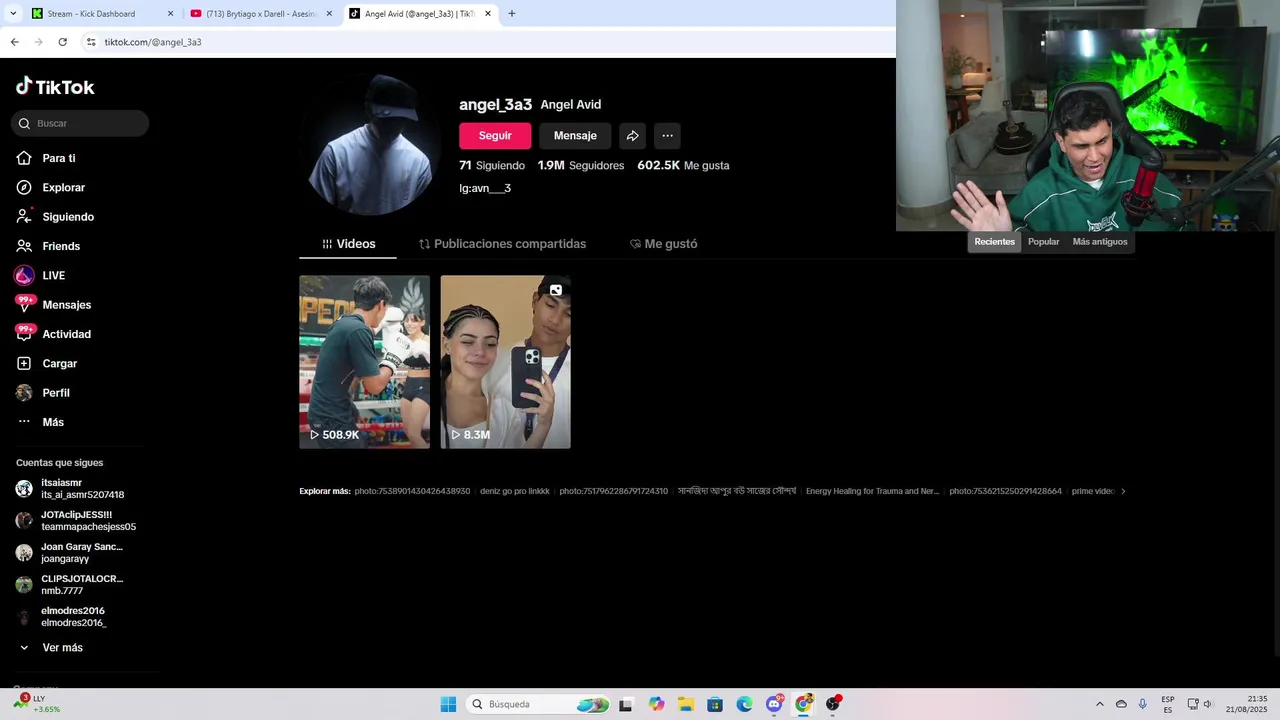
Task: Open the Windows Start menu
Action: click(448, 704)
